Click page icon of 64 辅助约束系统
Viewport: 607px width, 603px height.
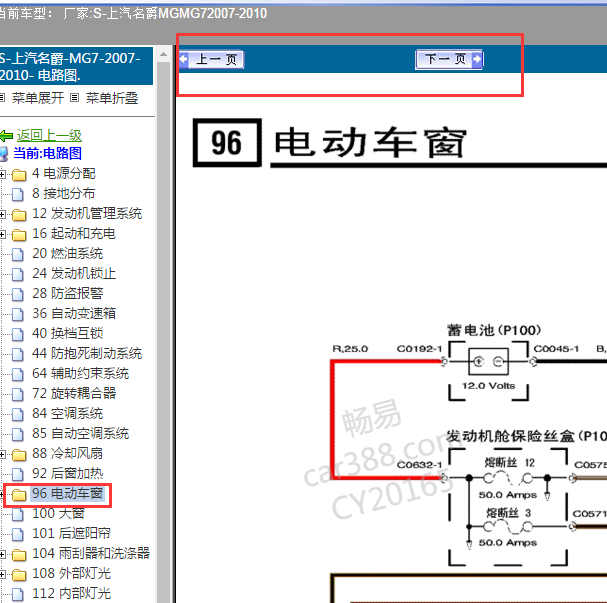coord(18,374)
